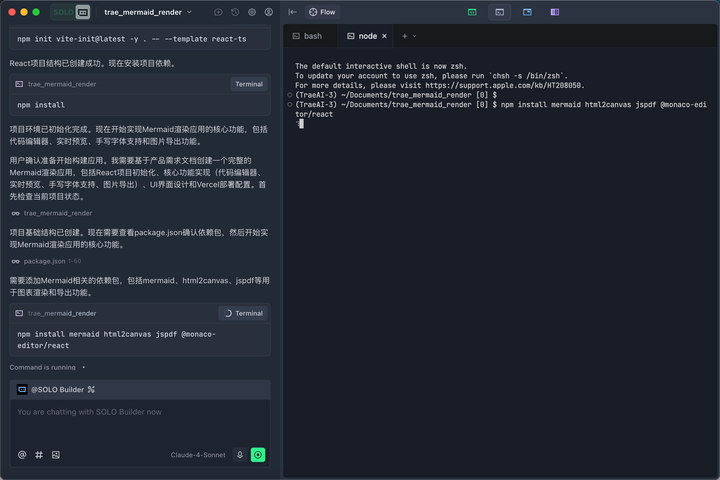
Task: Add a new terminal with the plus button
Action: pyautogui.click(x=405, y=36)
